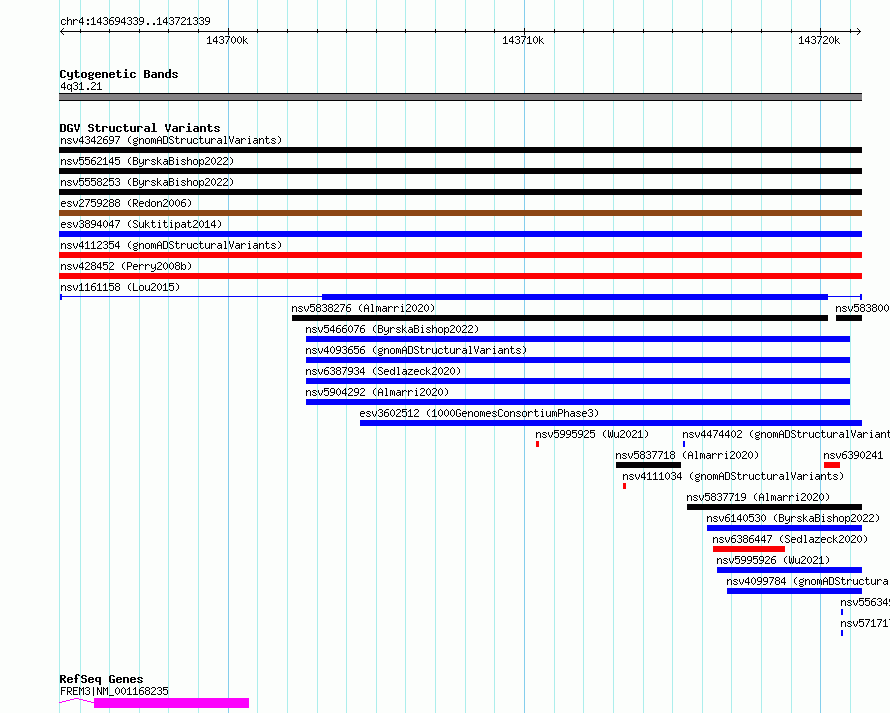The image size is (890, 713).
Task: Click the 4q31.21 cytogenetic band label
Action: point(81,86)
